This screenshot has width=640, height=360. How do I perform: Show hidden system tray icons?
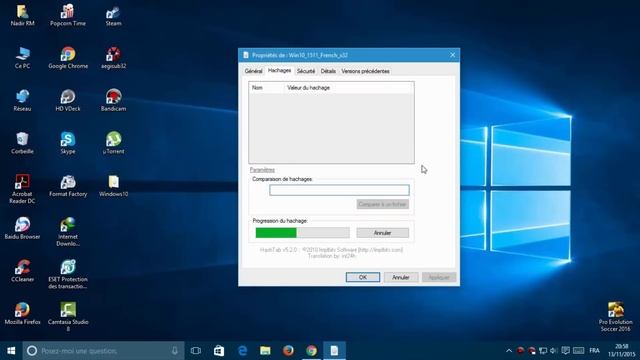tap(509, 351)
